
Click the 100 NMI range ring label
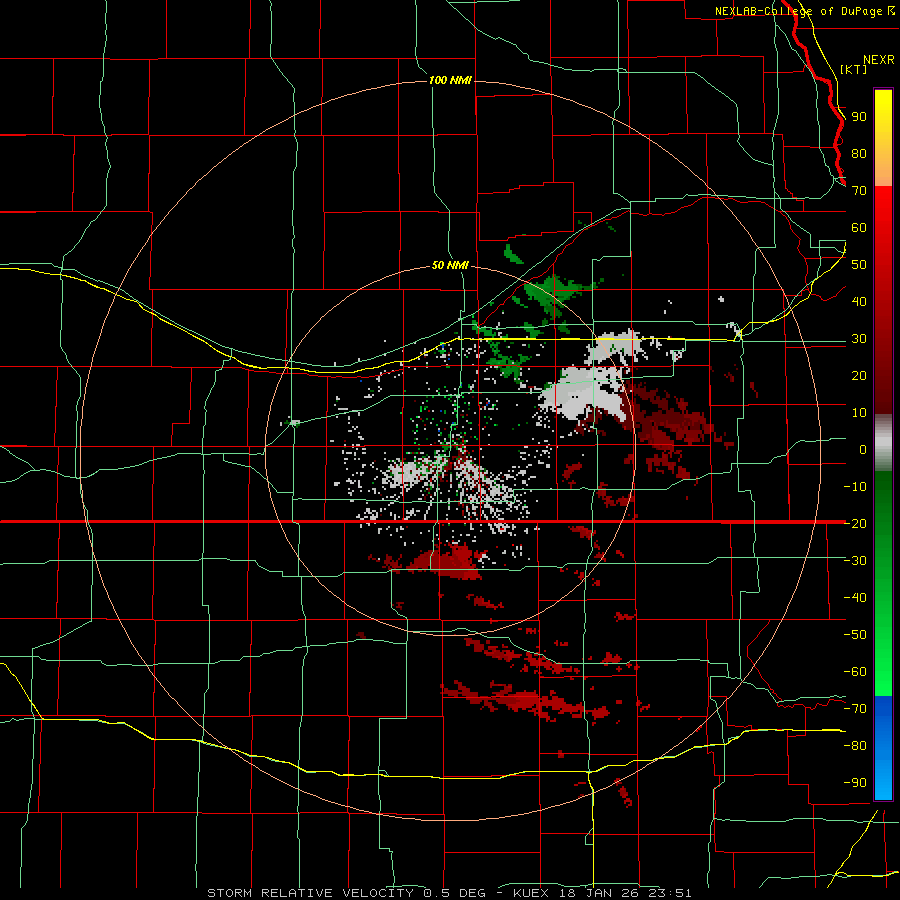pyautogui.click(x=450, y=80)
